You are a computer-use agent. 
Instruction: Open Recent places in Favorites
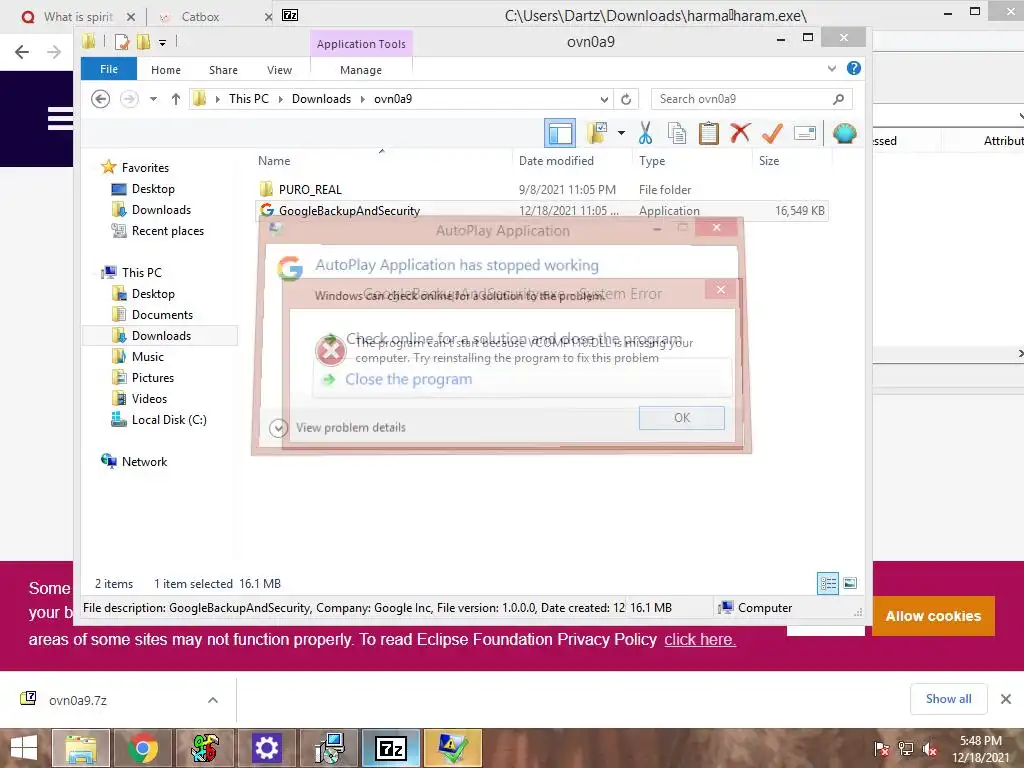coord(167,231)
